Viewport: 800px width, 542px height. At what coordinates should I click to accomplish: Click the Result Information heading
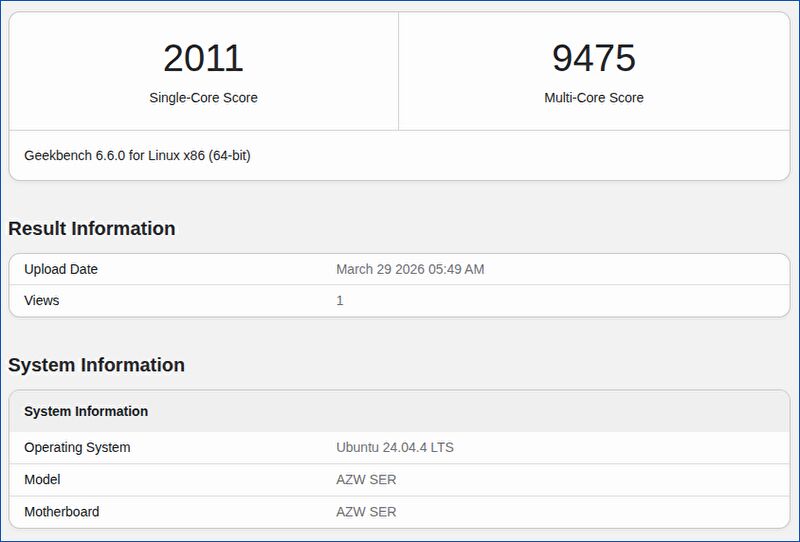pyautogui.click(x=92, y=229)
